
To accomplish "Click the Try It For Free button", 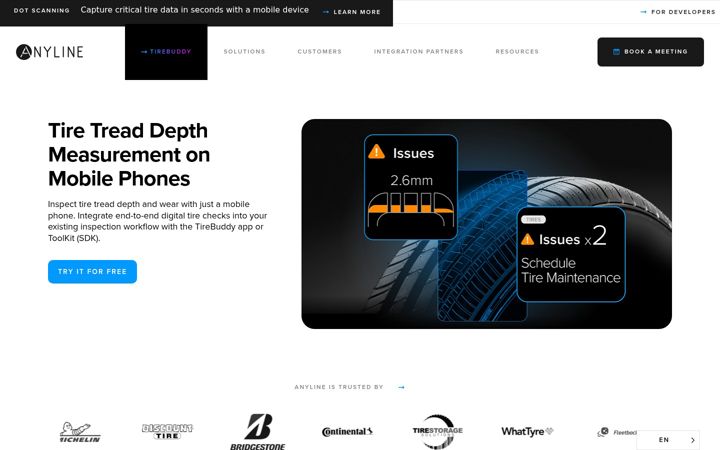I will [92, 272].
